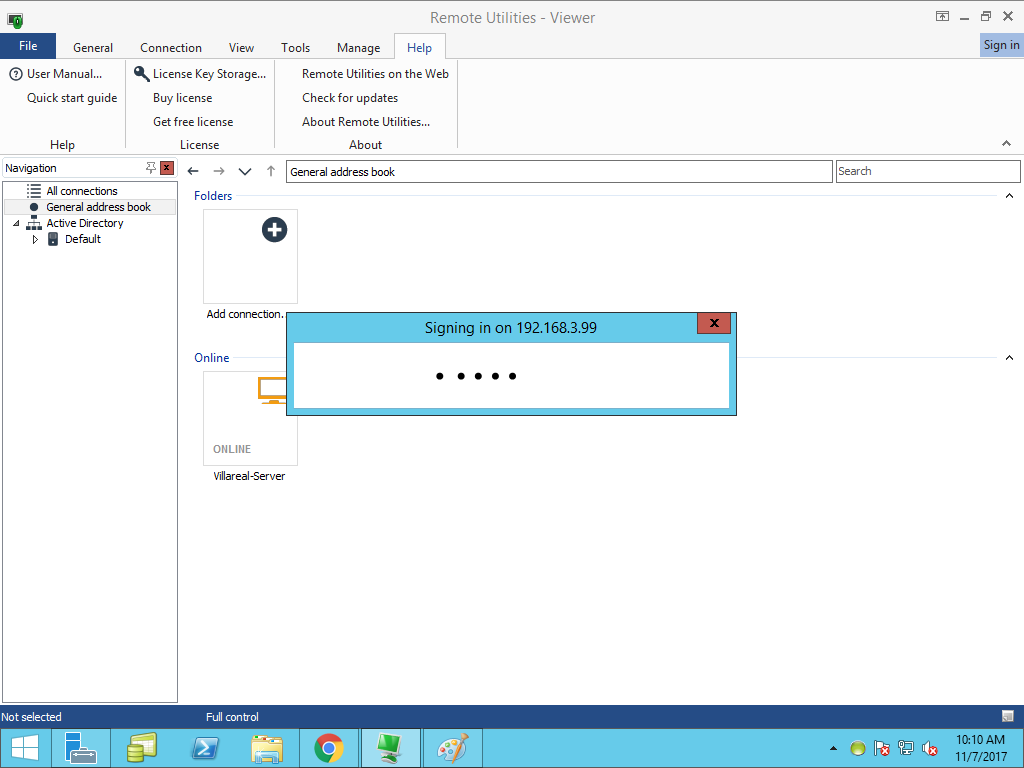The height and width of the screenshot is (768, 1024).
Task: Click Check for updates
Action: click(x=350, y=98)
